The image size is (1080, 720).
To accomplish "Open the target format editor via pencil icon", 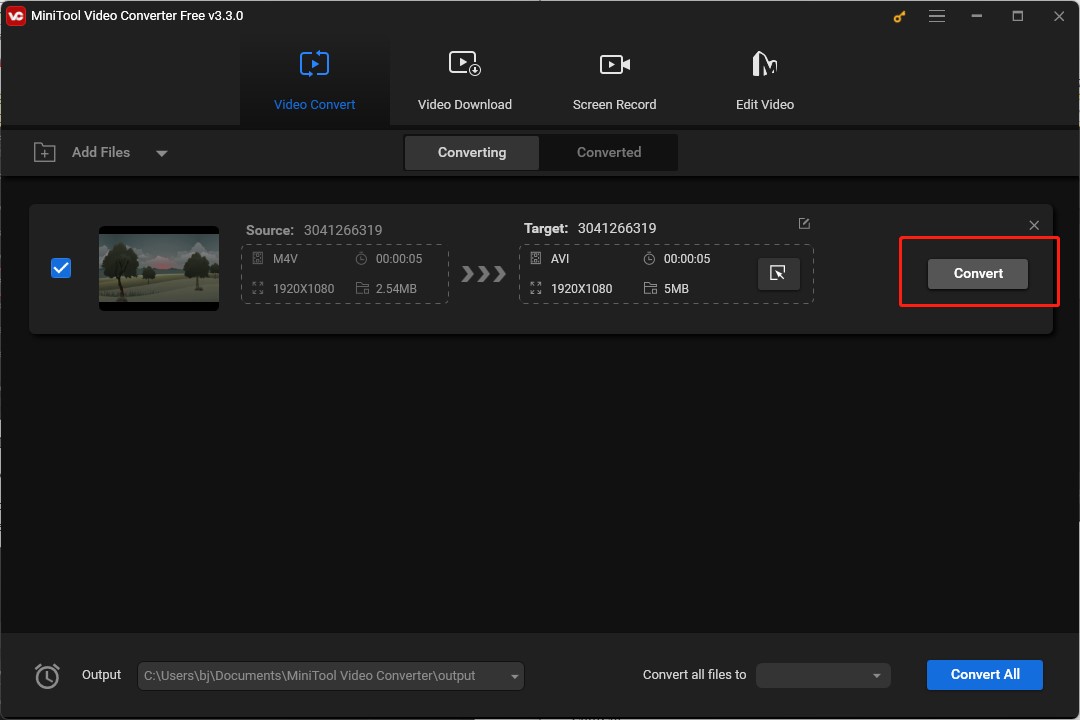I will 804,223.
